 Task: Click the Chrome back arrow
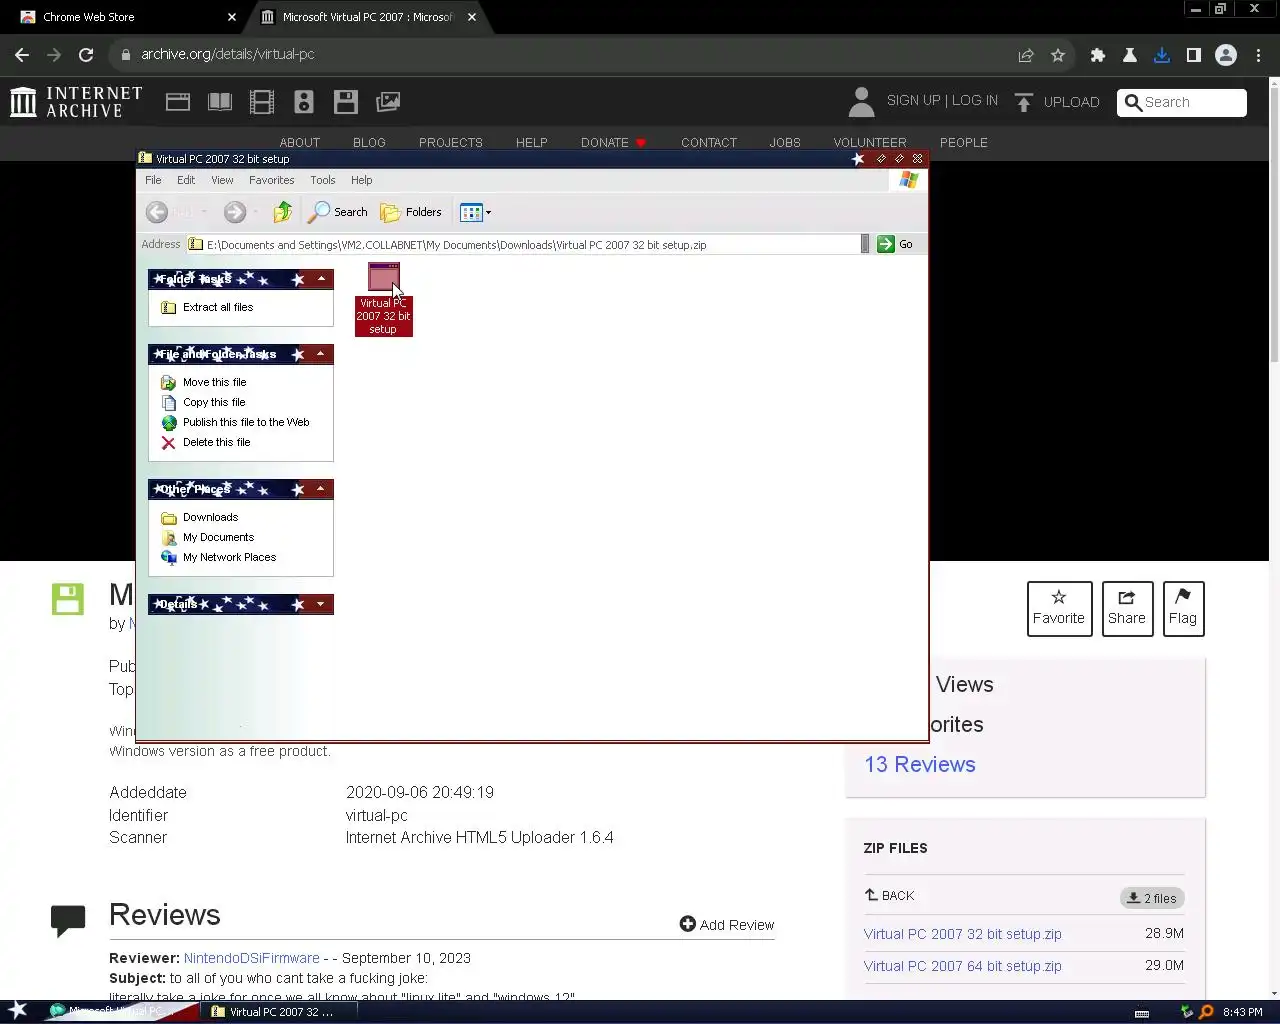(x=22, y=55)
